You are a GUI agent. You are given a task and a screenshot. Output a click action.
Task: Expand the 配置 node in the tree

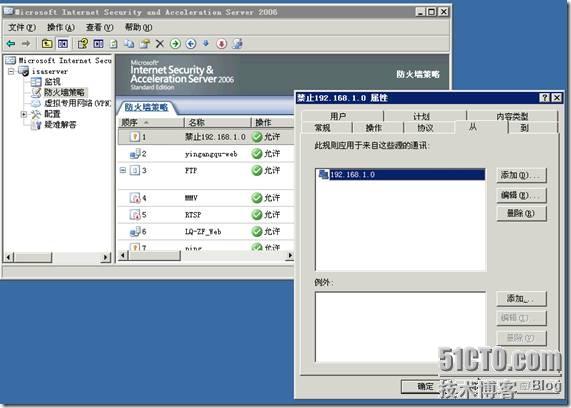24,114
